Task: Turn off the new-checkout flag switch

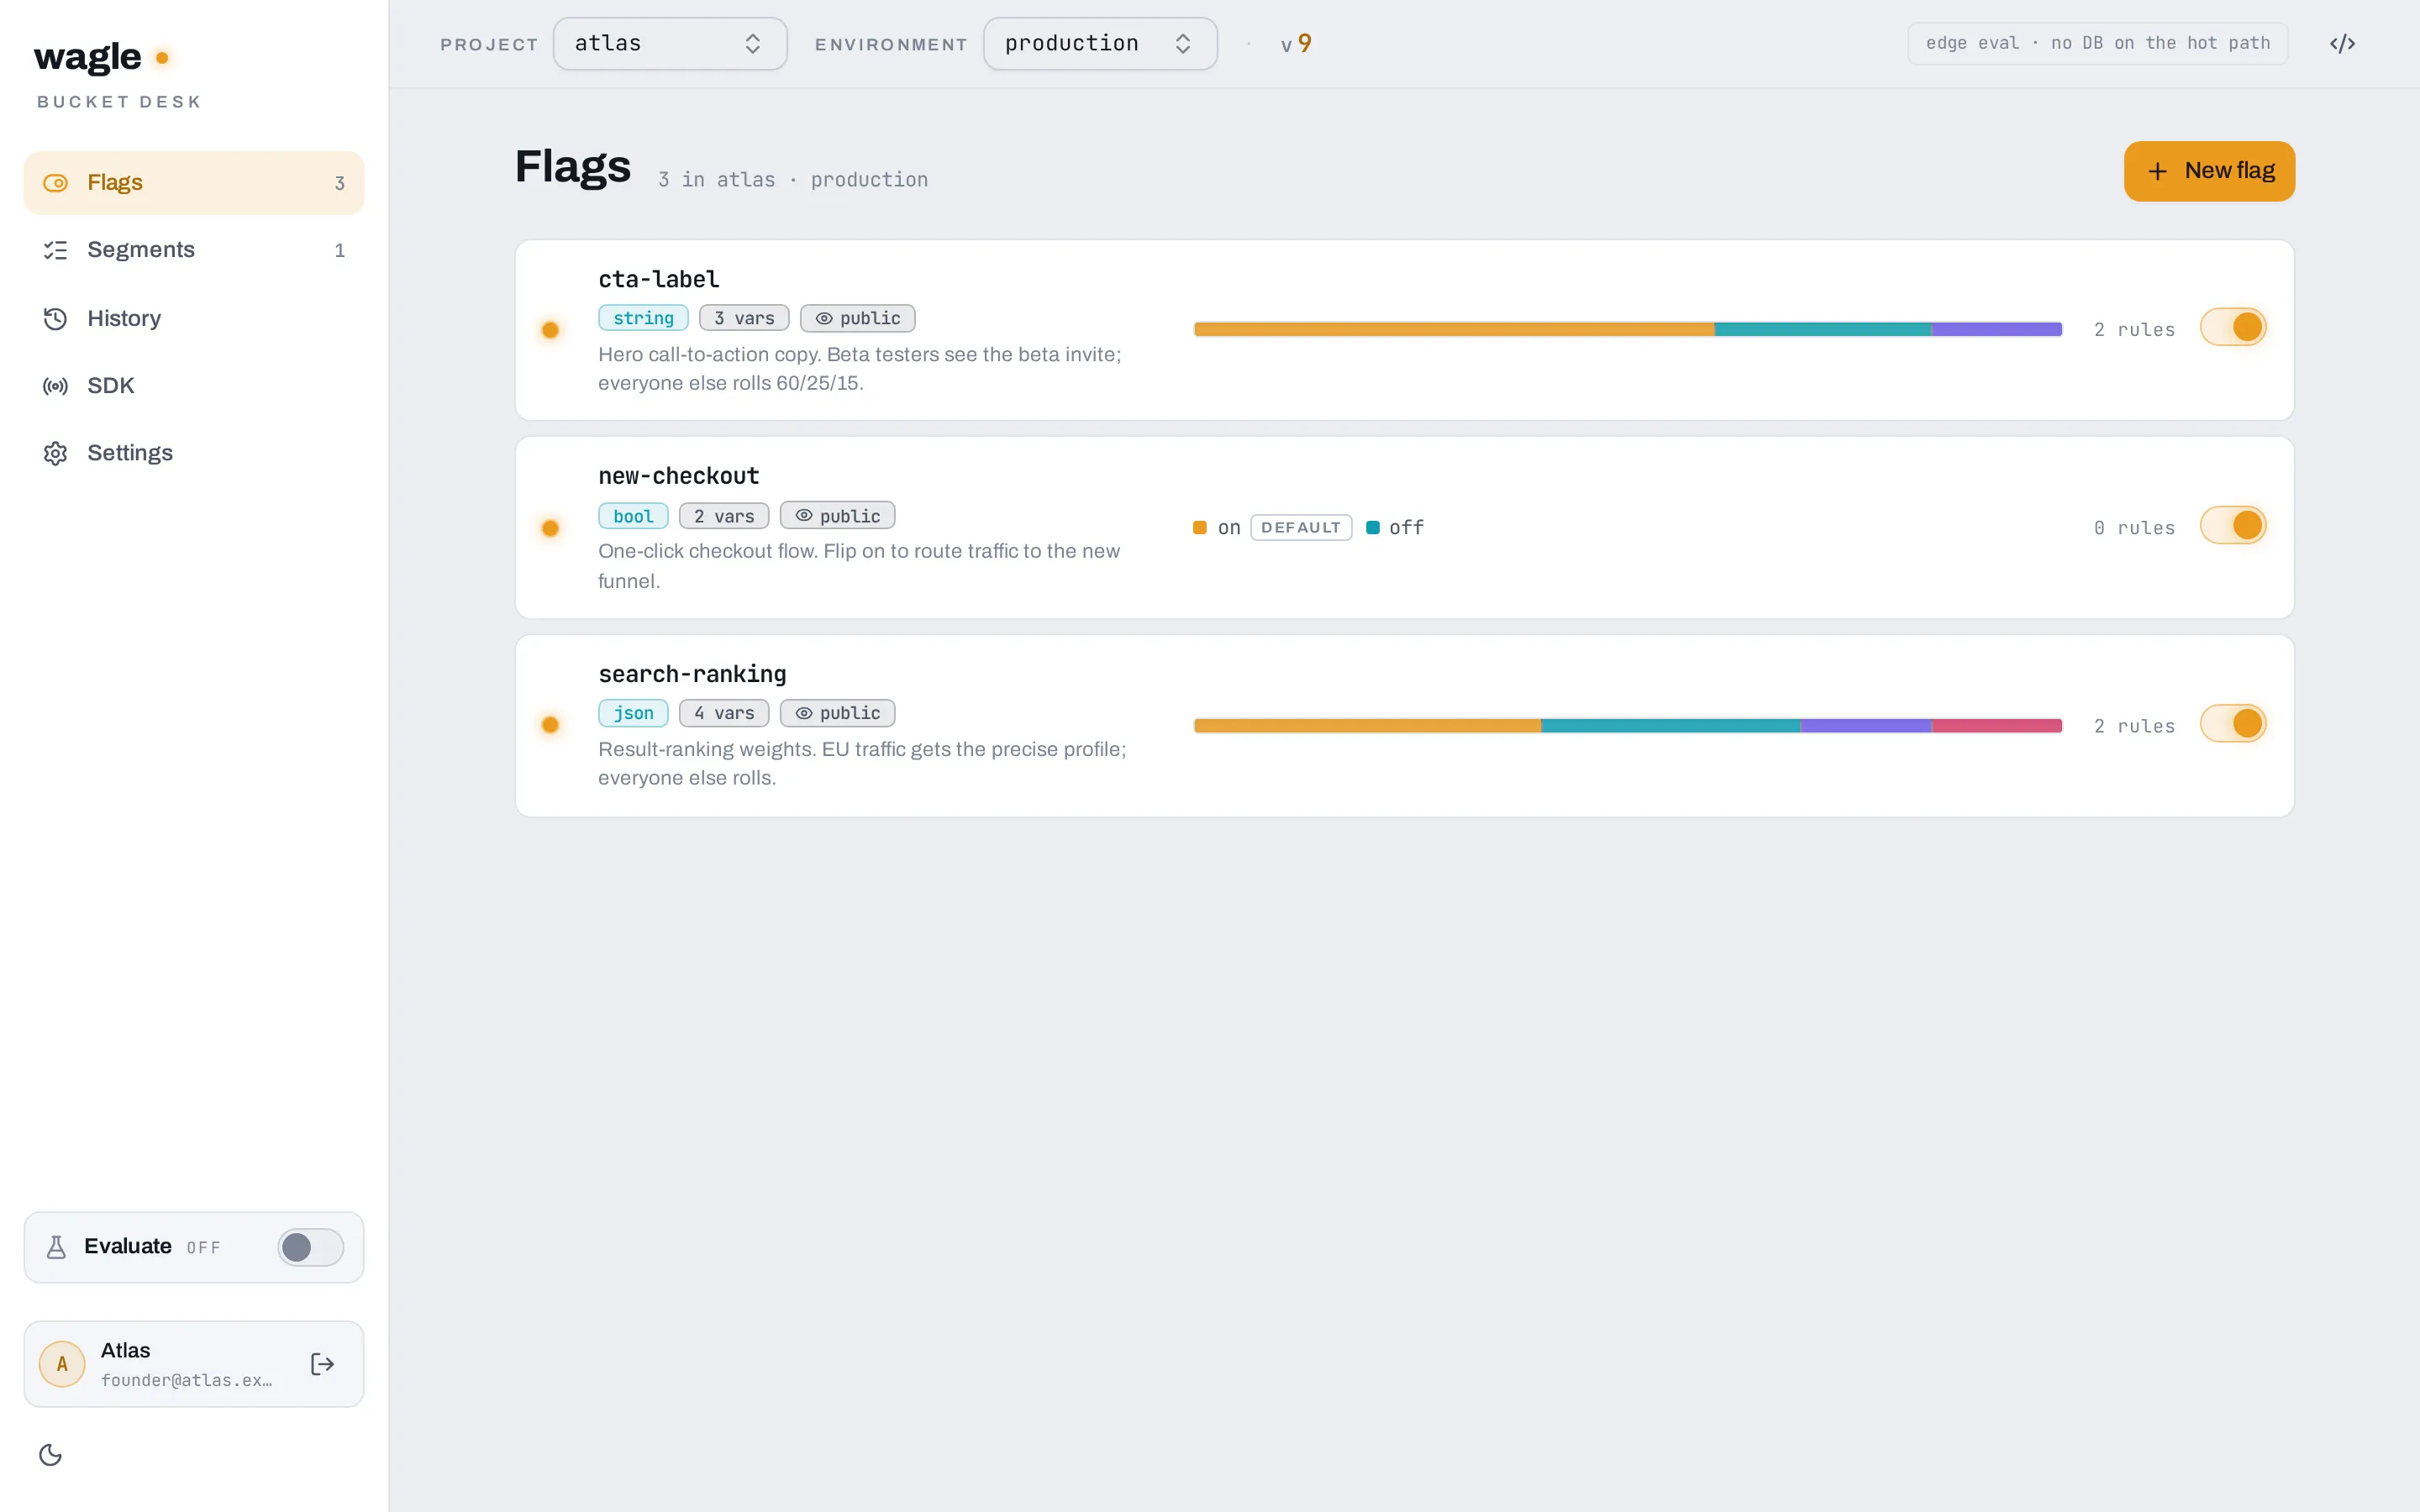Action: click(2233, 525)
